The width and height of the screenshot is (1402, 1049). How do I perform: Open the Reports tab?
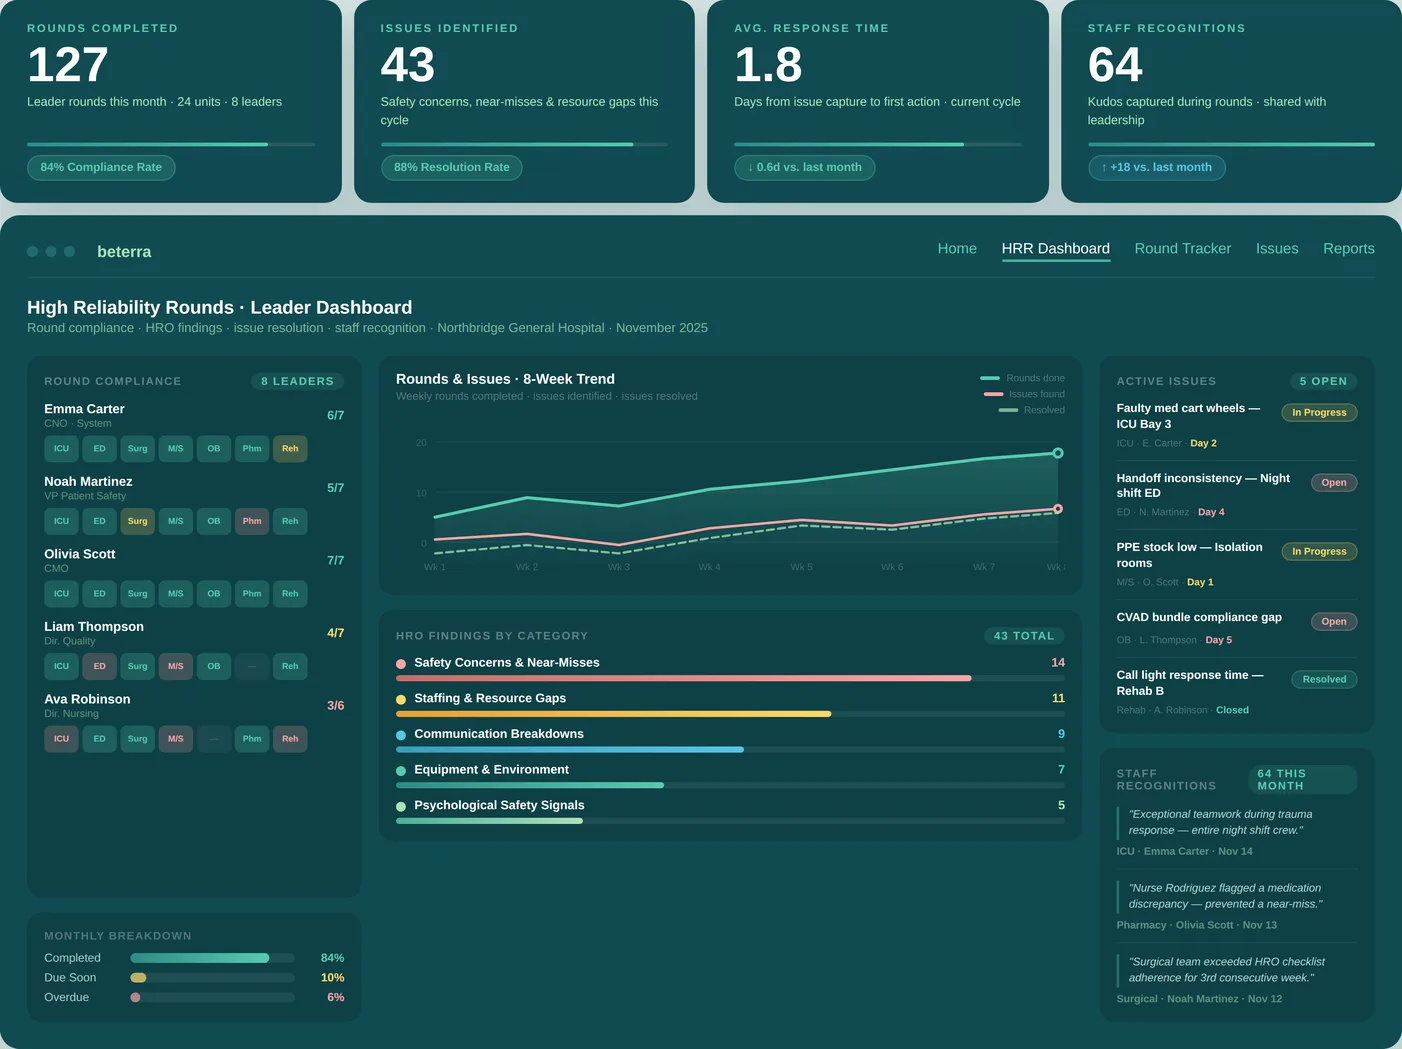[1348, 248]
